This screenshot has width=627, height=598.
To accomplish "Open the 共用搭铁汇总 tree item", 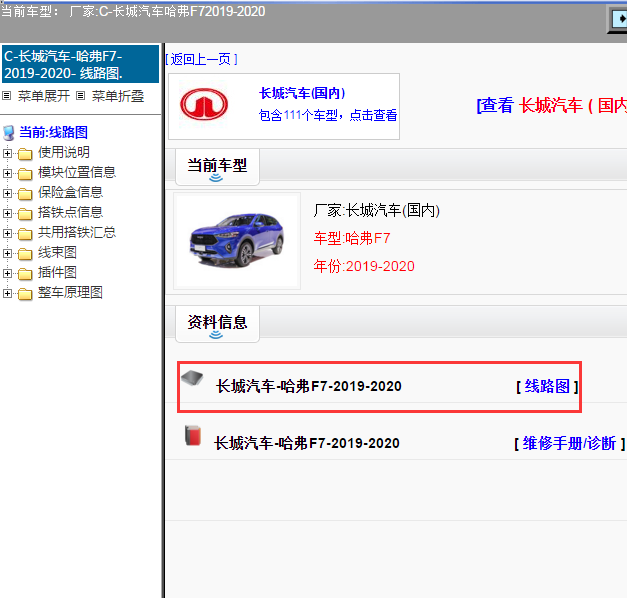I will pyautogui.click(x=77, y=232).
